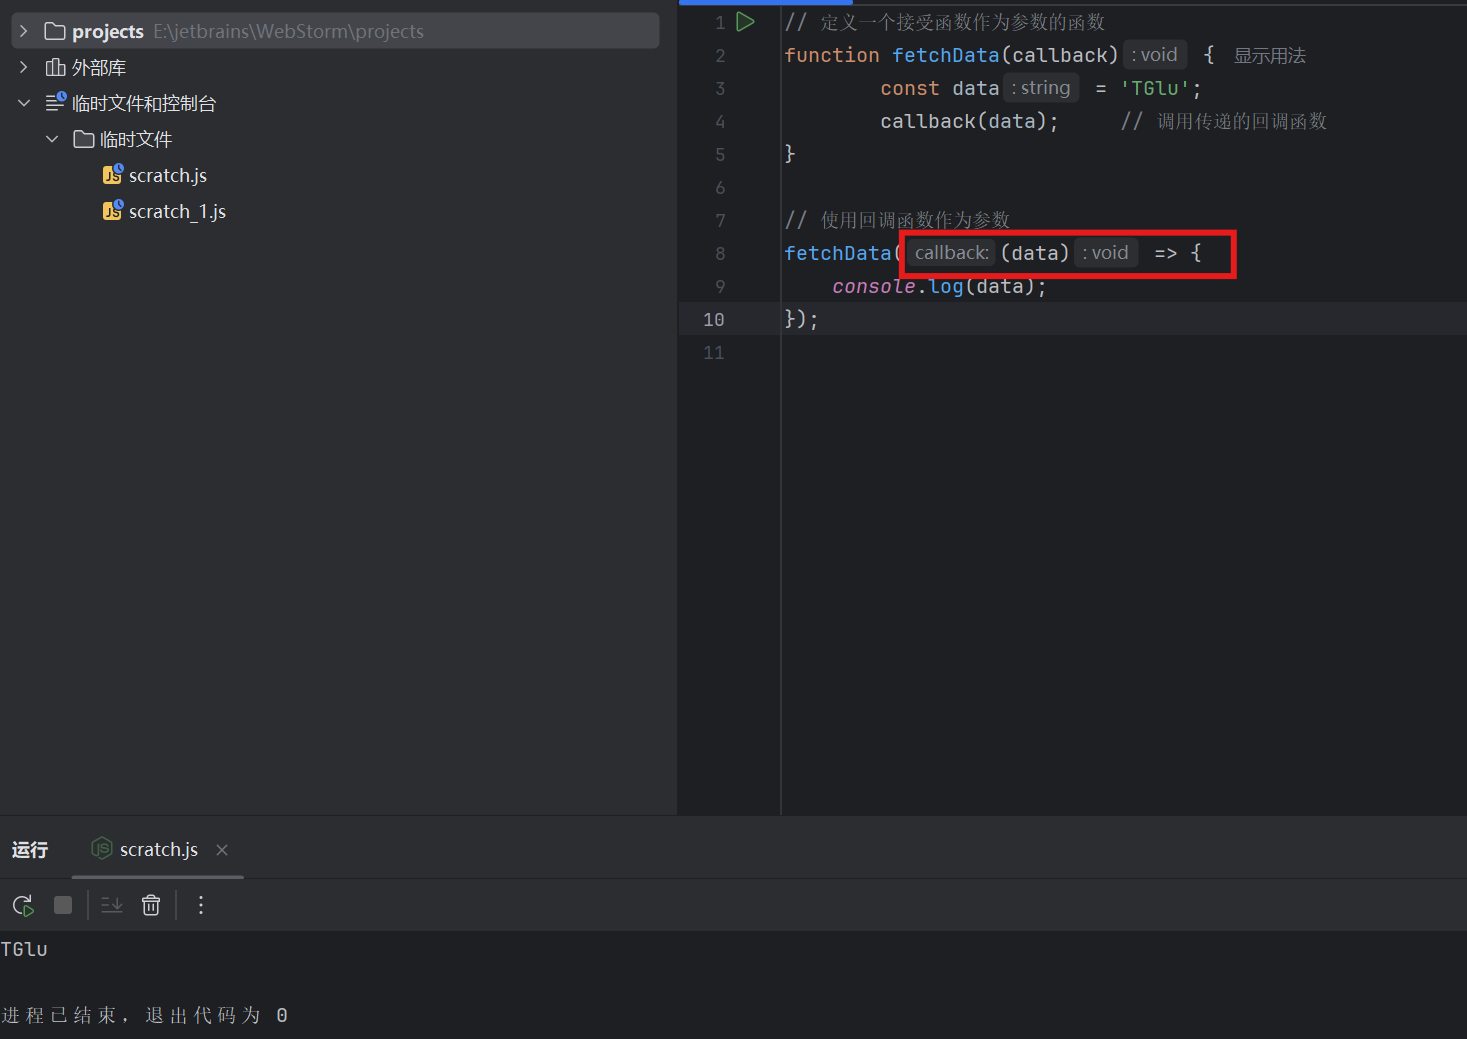Screen dimensions: 1467x1039
Task: Click the fetchData function name on line 2
Action: point(945,55)
